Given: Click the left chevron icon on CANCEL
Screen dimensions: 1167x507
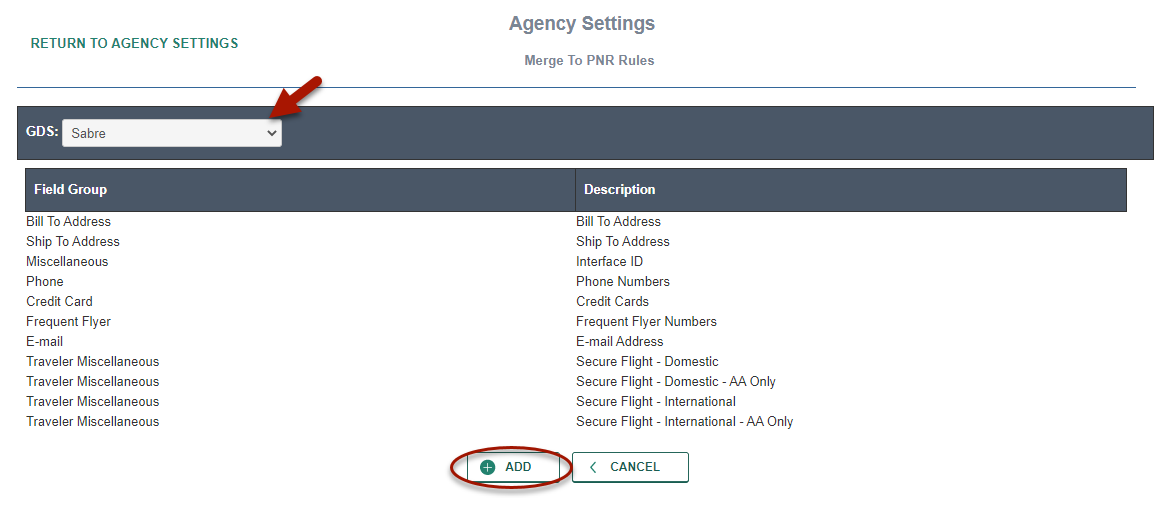Looking at the screenshot, I should tap(593, 467).
